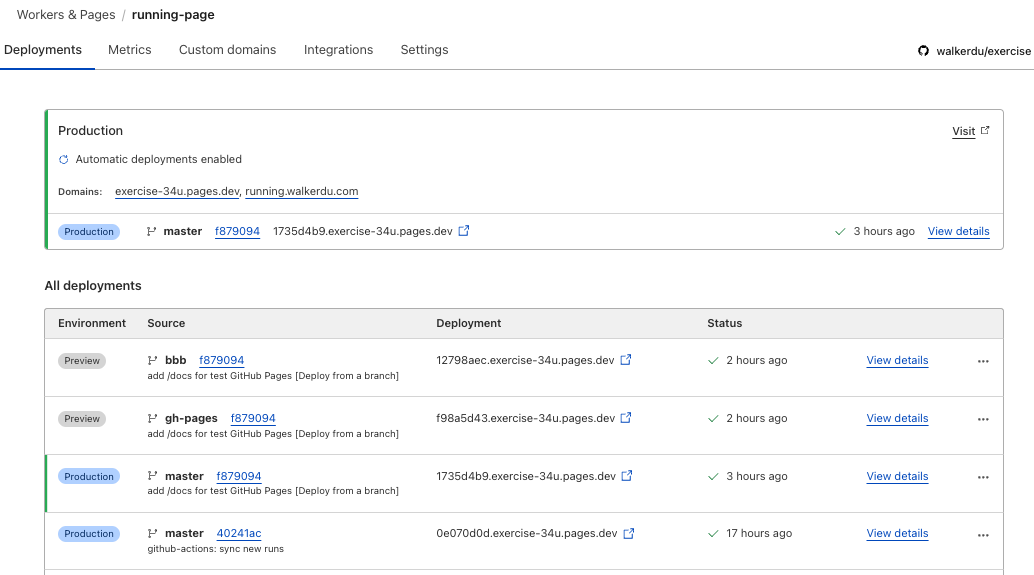Click commit hash 40241ac link

pos(239,533)
